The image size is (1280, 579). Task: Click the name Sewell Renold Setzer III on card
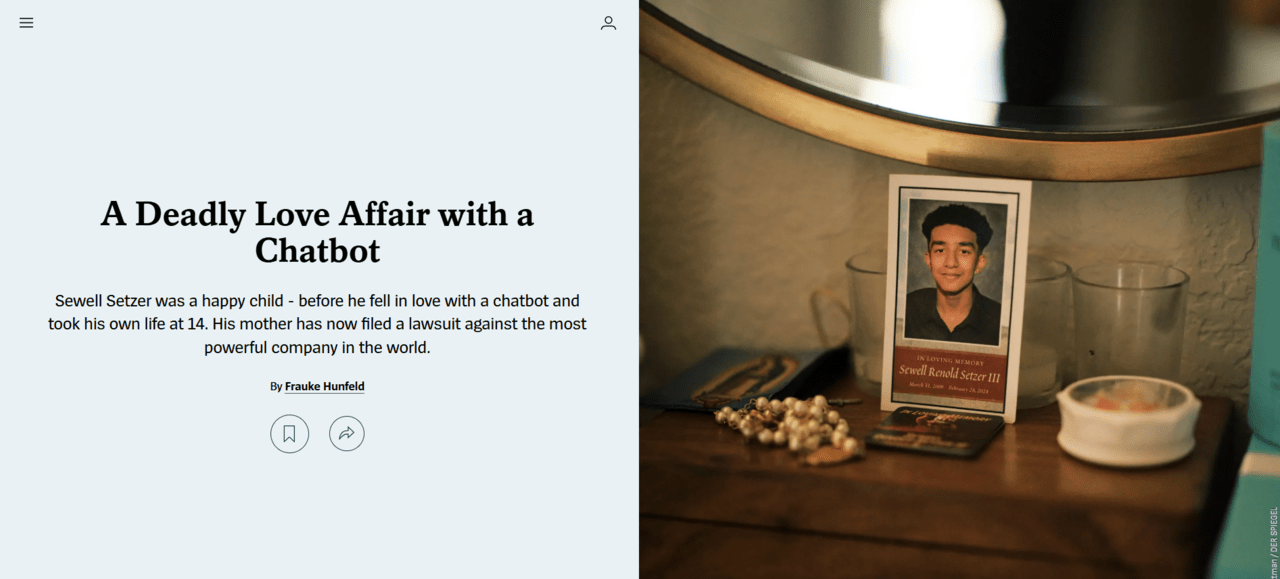(949, 373)
